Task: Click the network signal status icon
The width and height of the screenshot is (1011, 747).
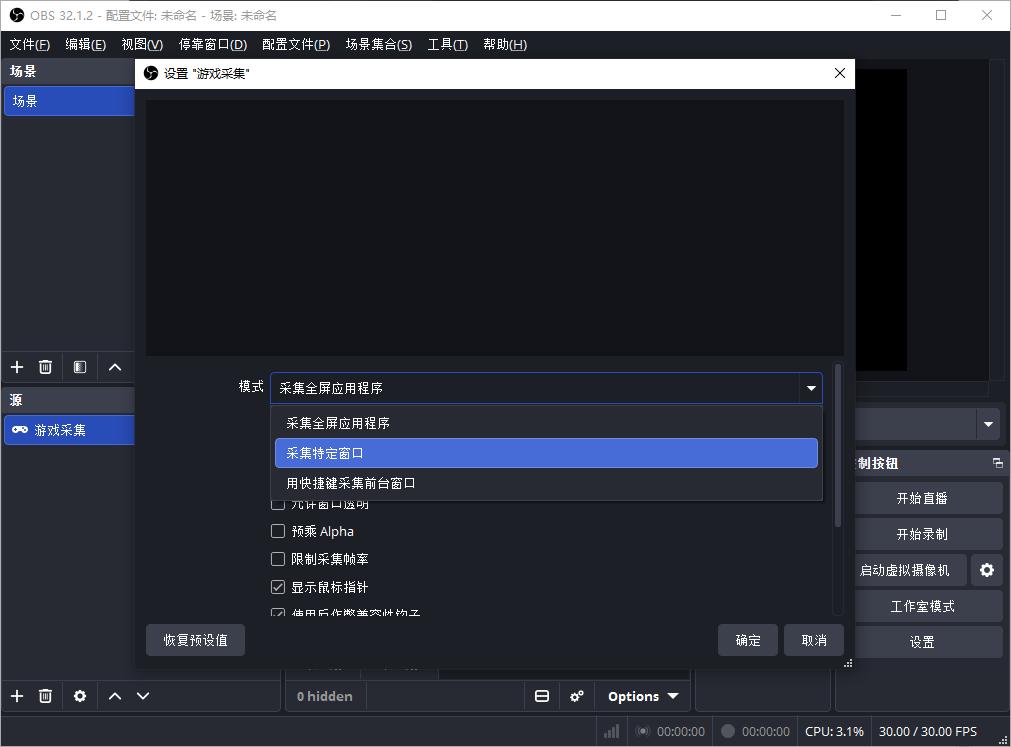Action: click(611, 731)
